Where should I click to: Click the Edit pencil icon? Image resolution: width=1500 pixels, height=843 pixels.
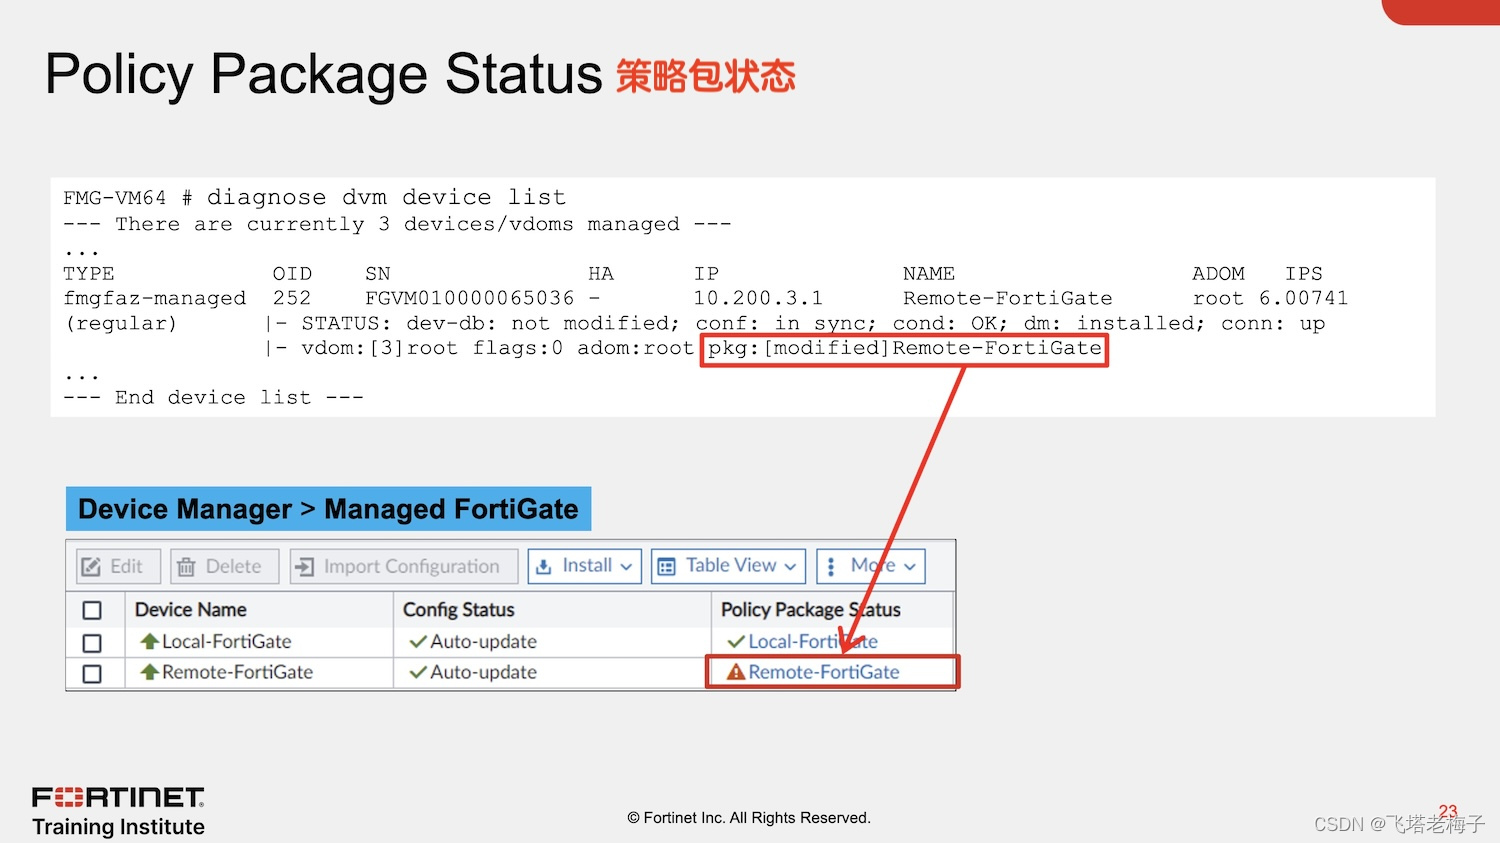point(91,567)
